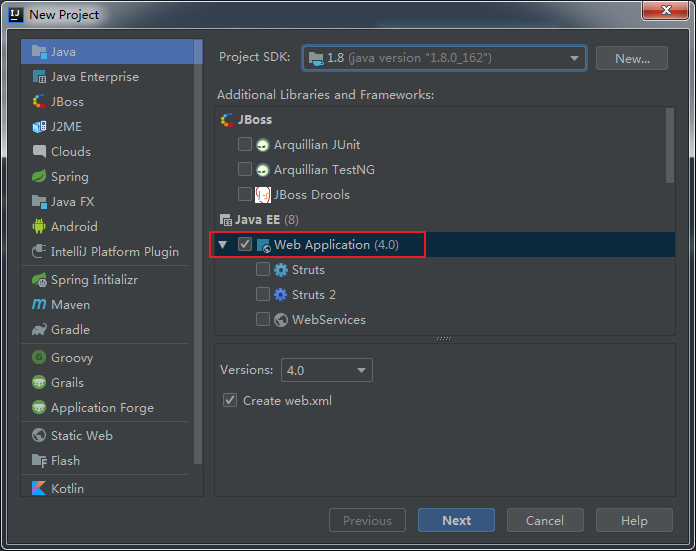Click the WebServices globe icon
Viewport: 696px width, 551px height.
(281, 320)
